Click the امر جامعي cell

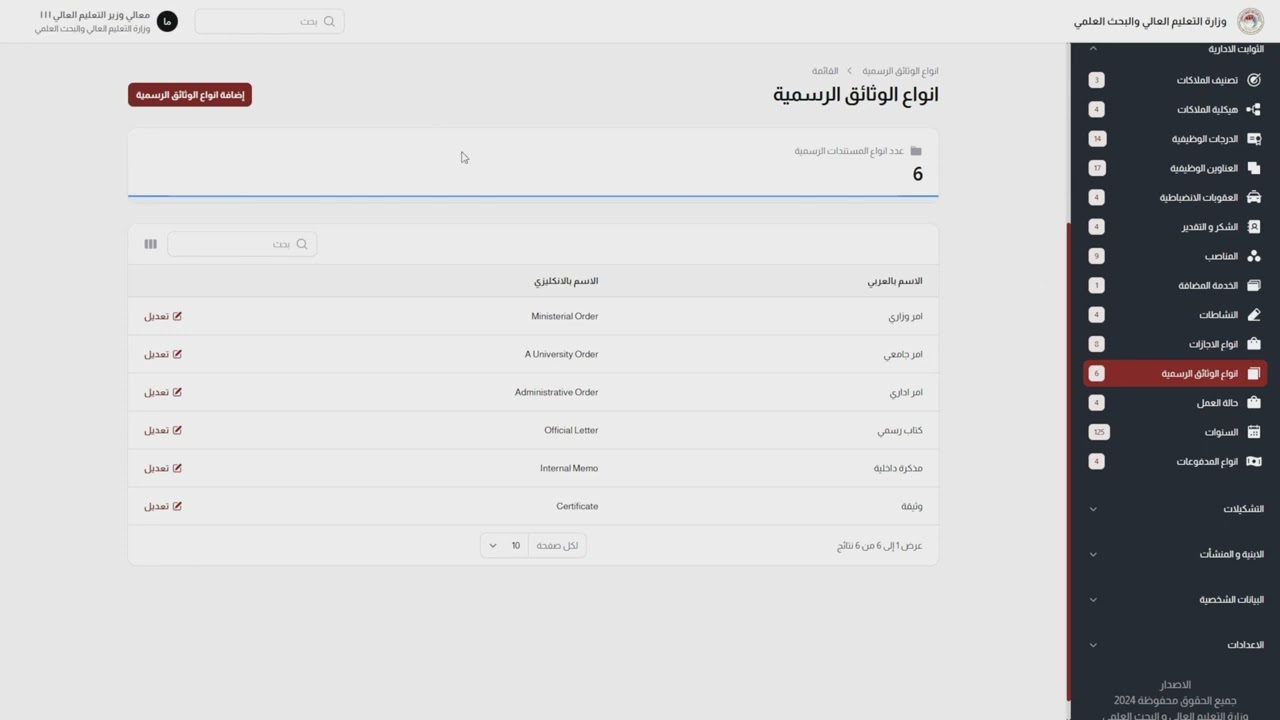[903, 354]
